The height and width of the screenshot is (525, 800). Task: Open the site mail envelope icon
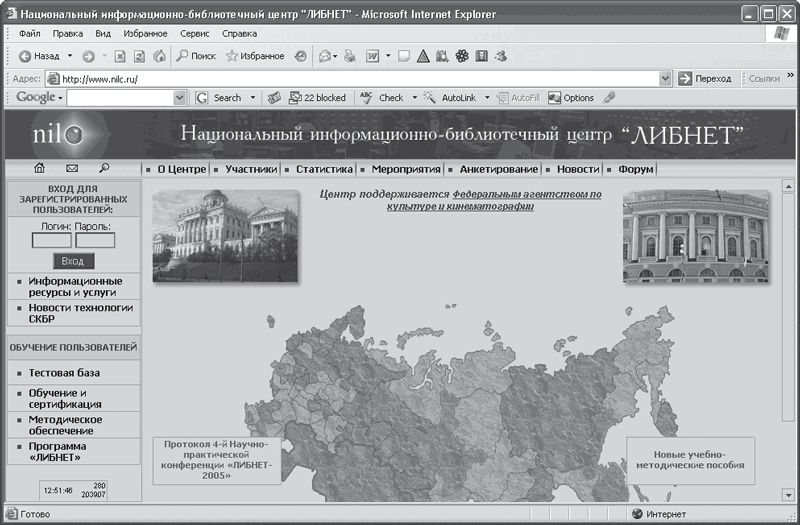(72, 168)
